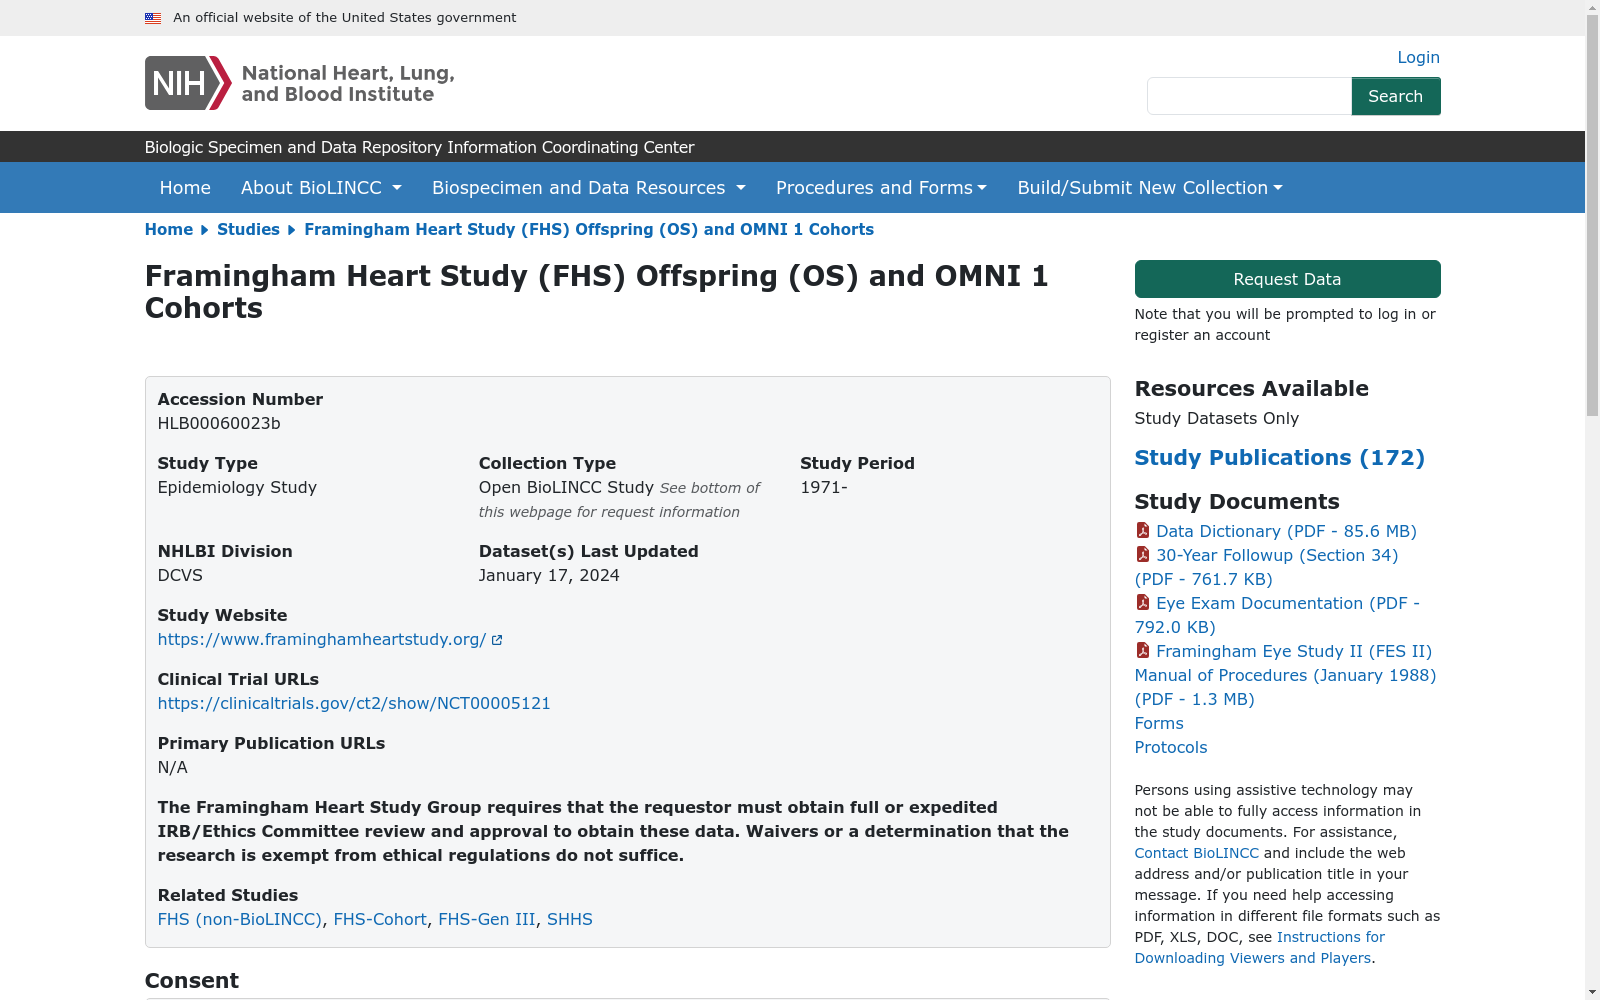Click the date January 17, 2024

click(549, 575)
